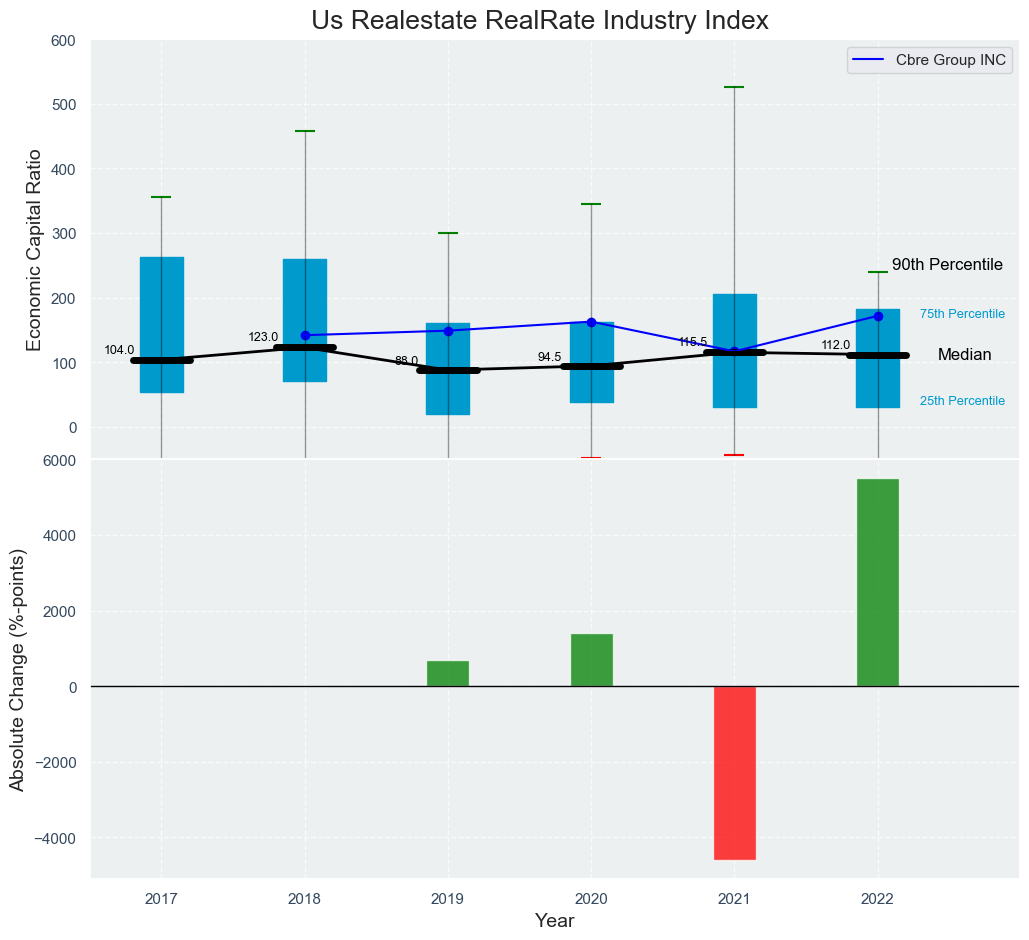
Task: Click the 90th Percentile annotation
Action: click(947, 265)
